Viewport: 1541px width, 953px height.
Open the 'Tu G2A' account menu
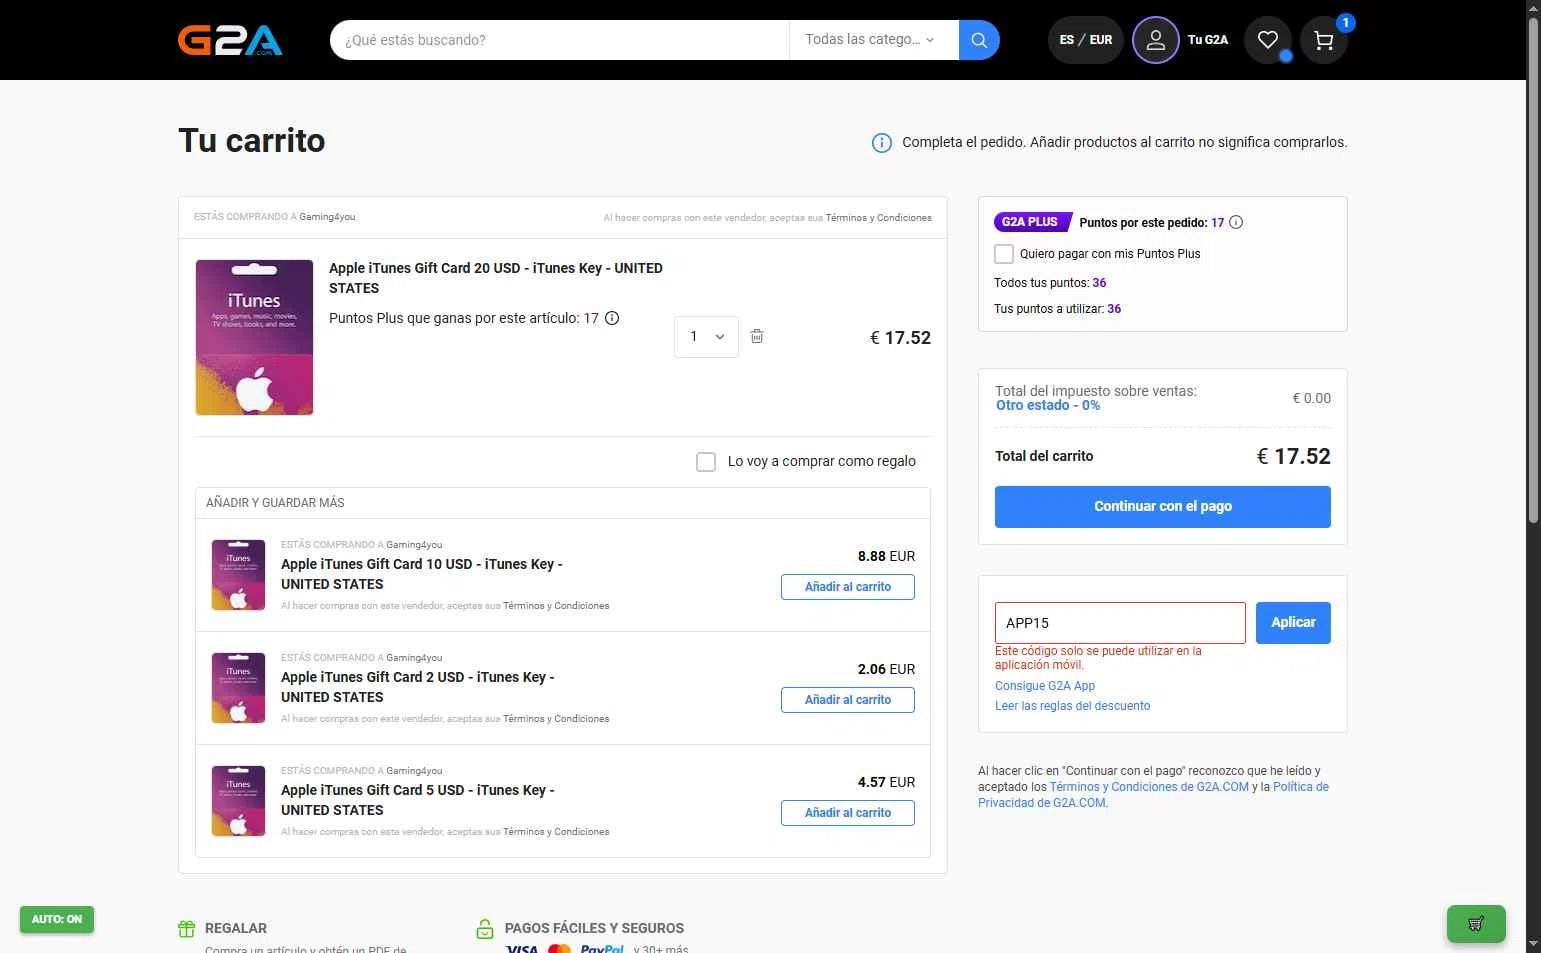click(x=1208, y=40)
